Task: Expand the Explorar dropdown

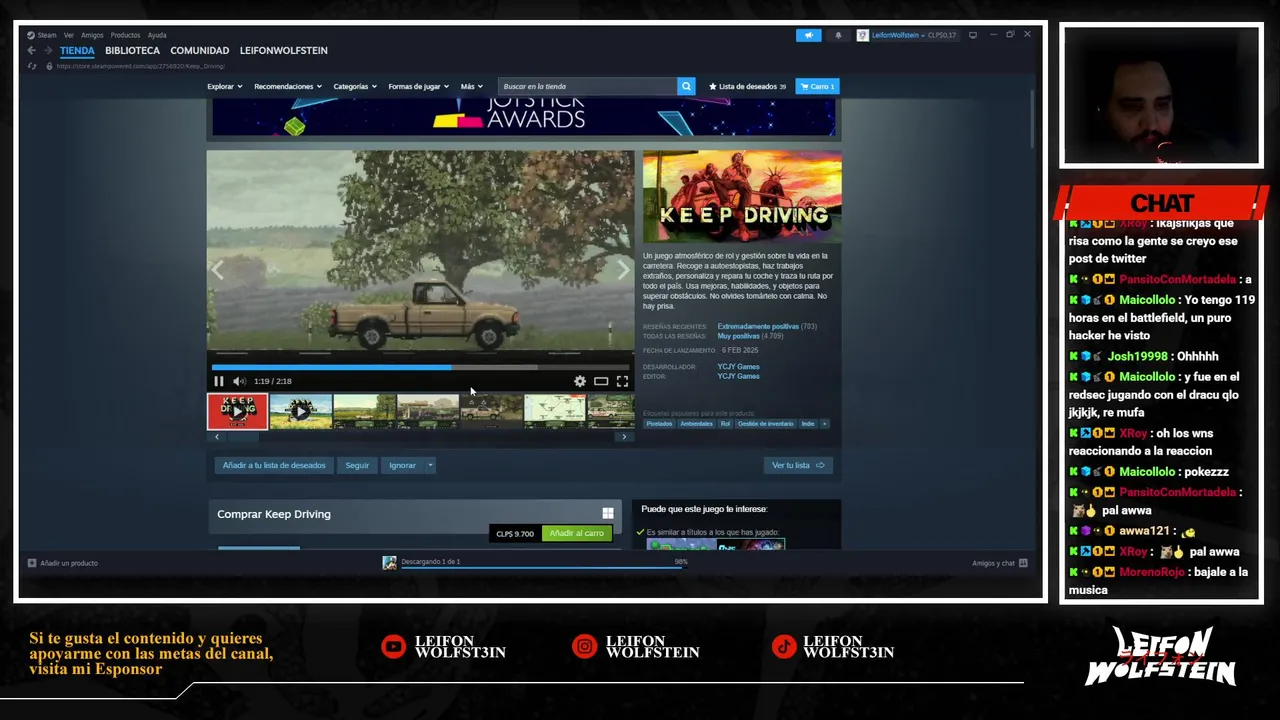Action: tap(224, 86)
